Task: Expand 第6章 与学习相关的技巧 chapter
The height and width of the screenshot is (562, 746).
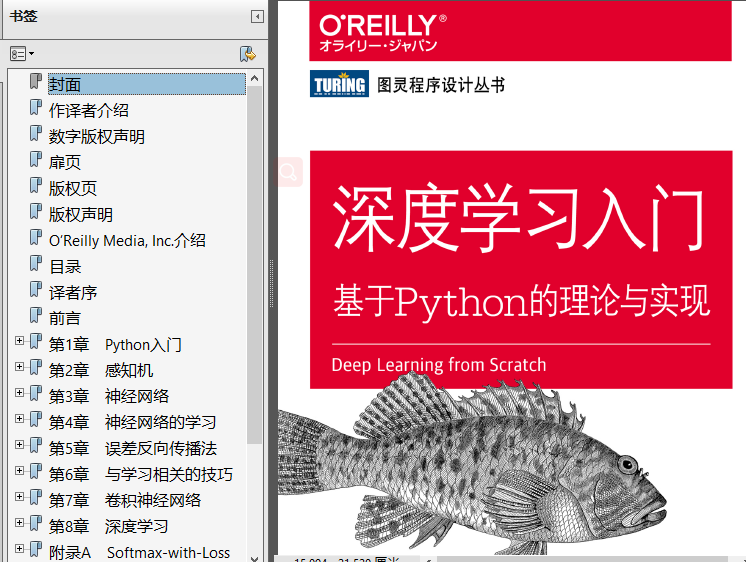Action: (19, 471)
